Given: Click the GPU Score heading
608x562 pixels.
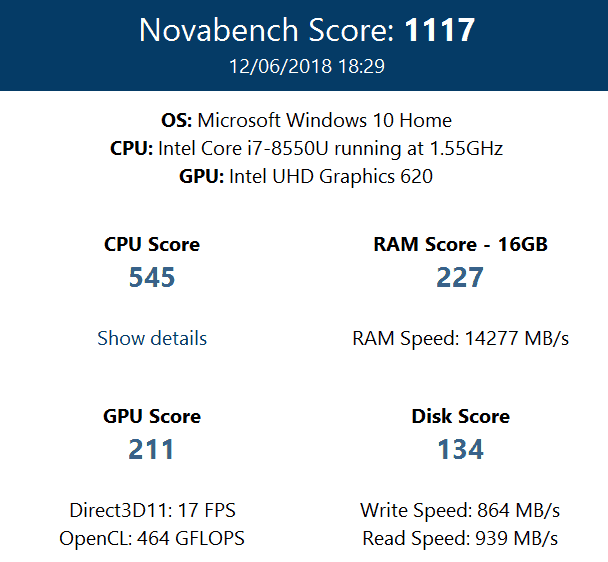Looking at the screenshot, I should [x=152, y=416].
